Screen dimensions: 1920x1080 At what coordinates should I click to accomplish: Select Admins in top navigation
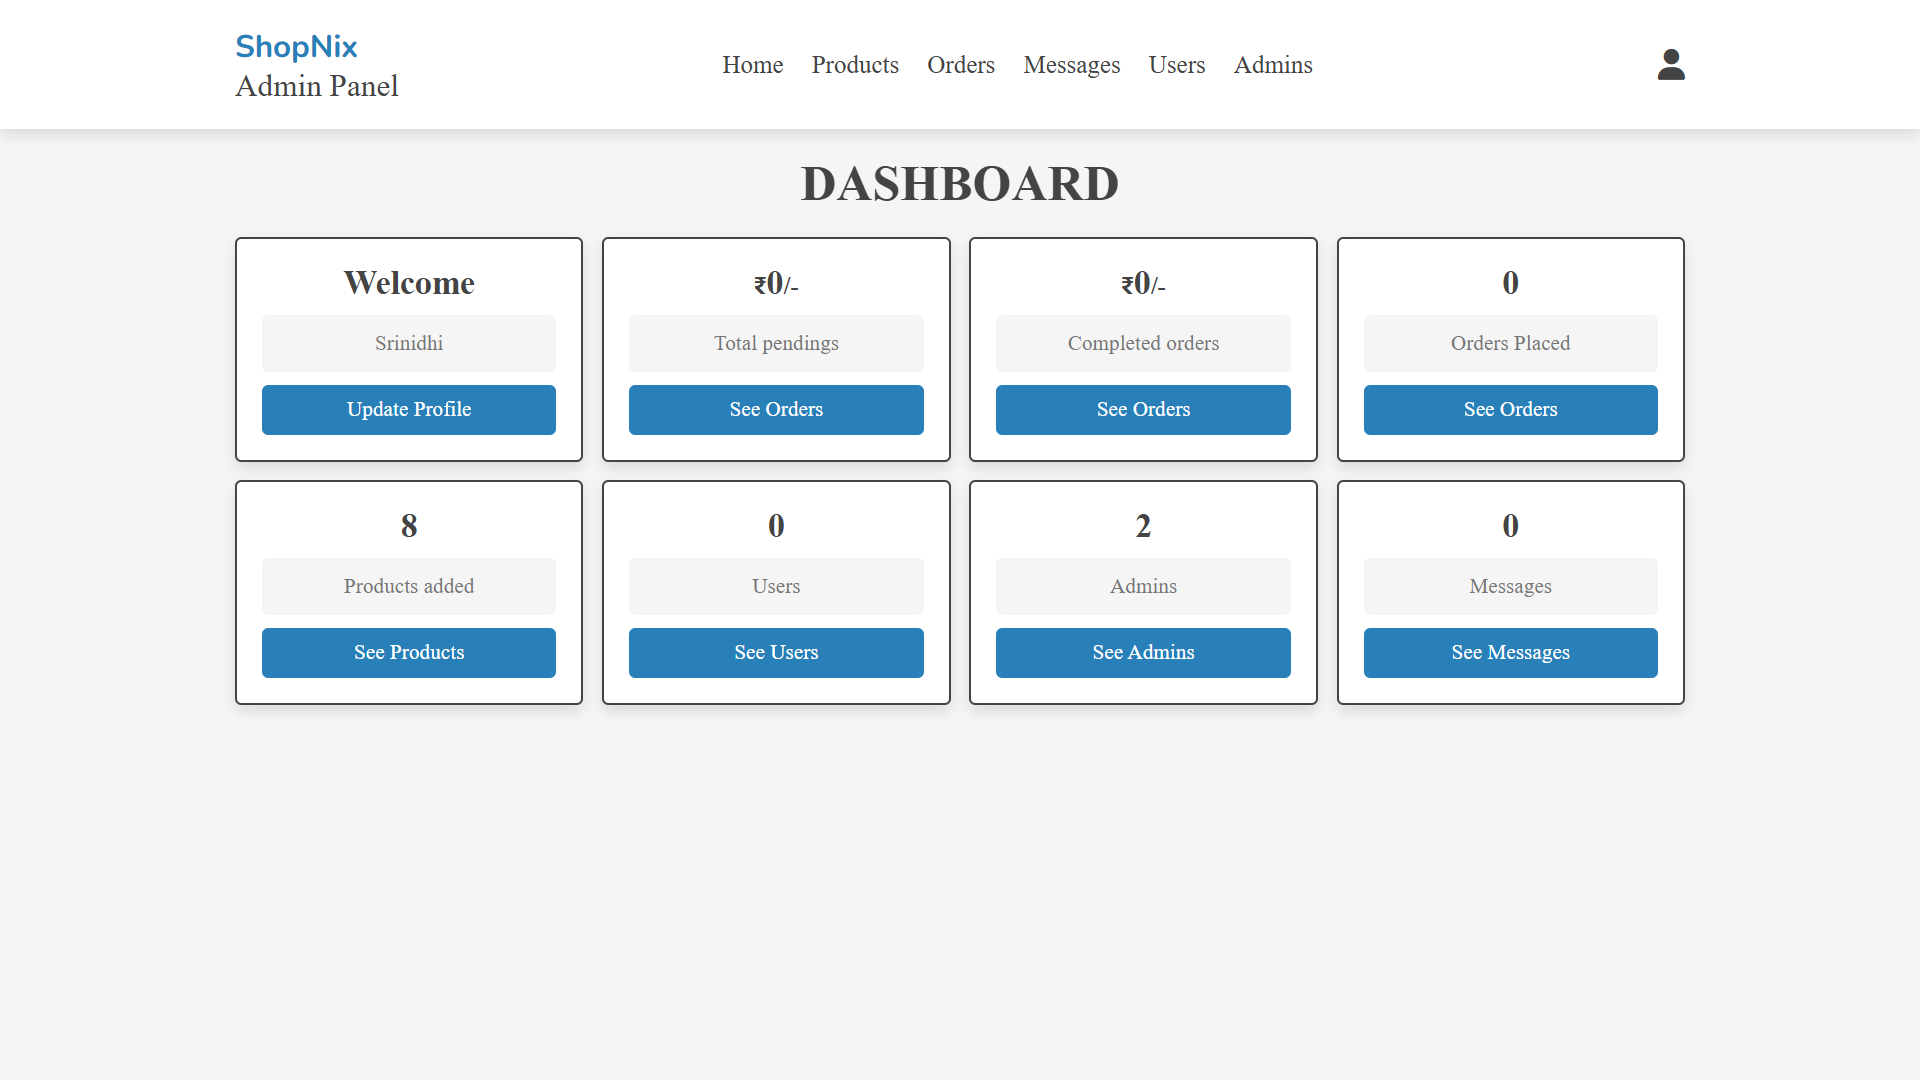point(1272,65)
